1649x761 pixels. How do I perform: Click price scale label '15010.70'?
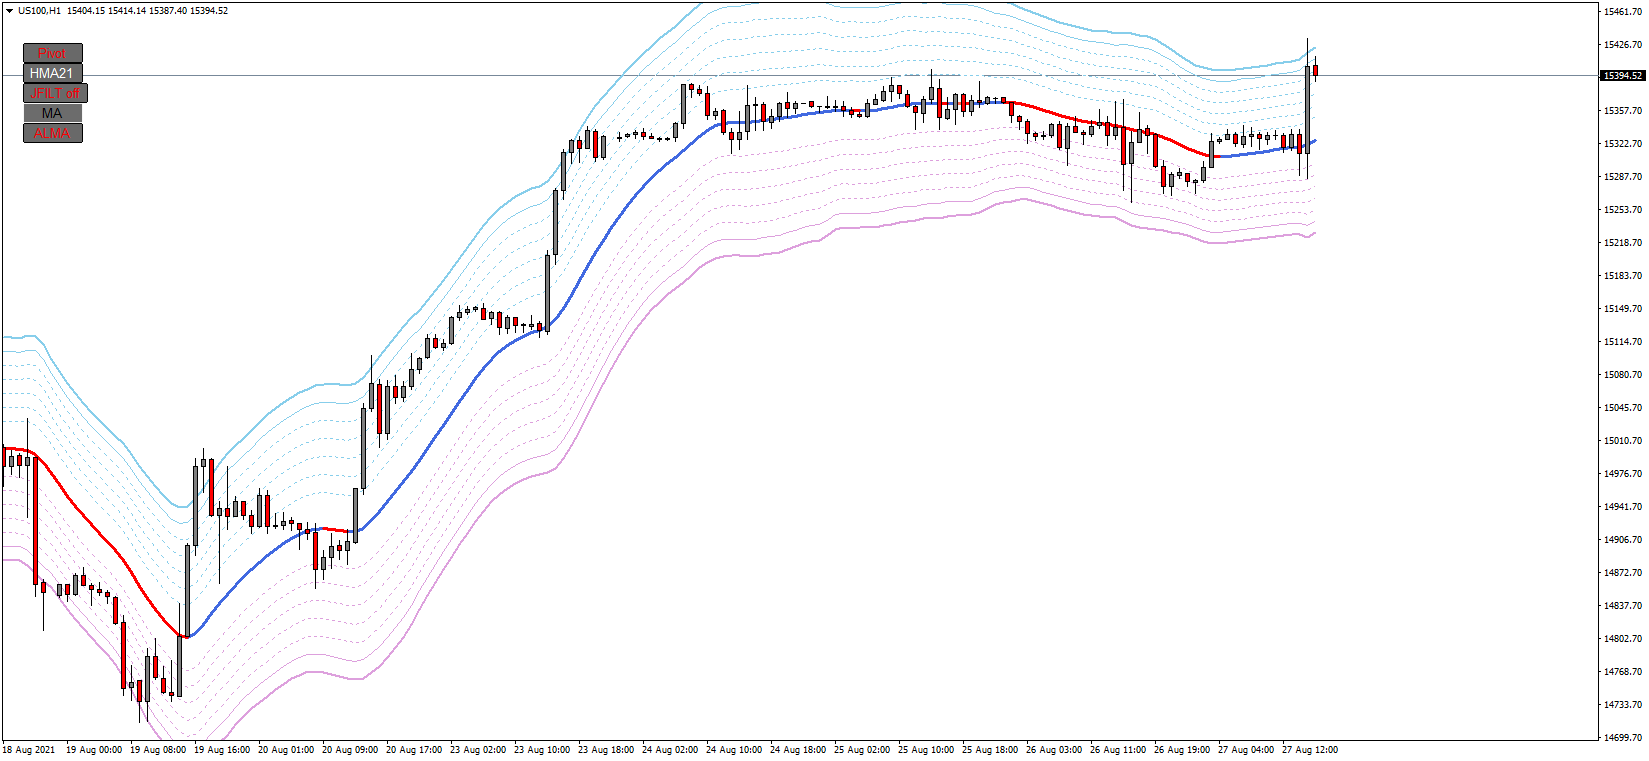(1623, 441)
